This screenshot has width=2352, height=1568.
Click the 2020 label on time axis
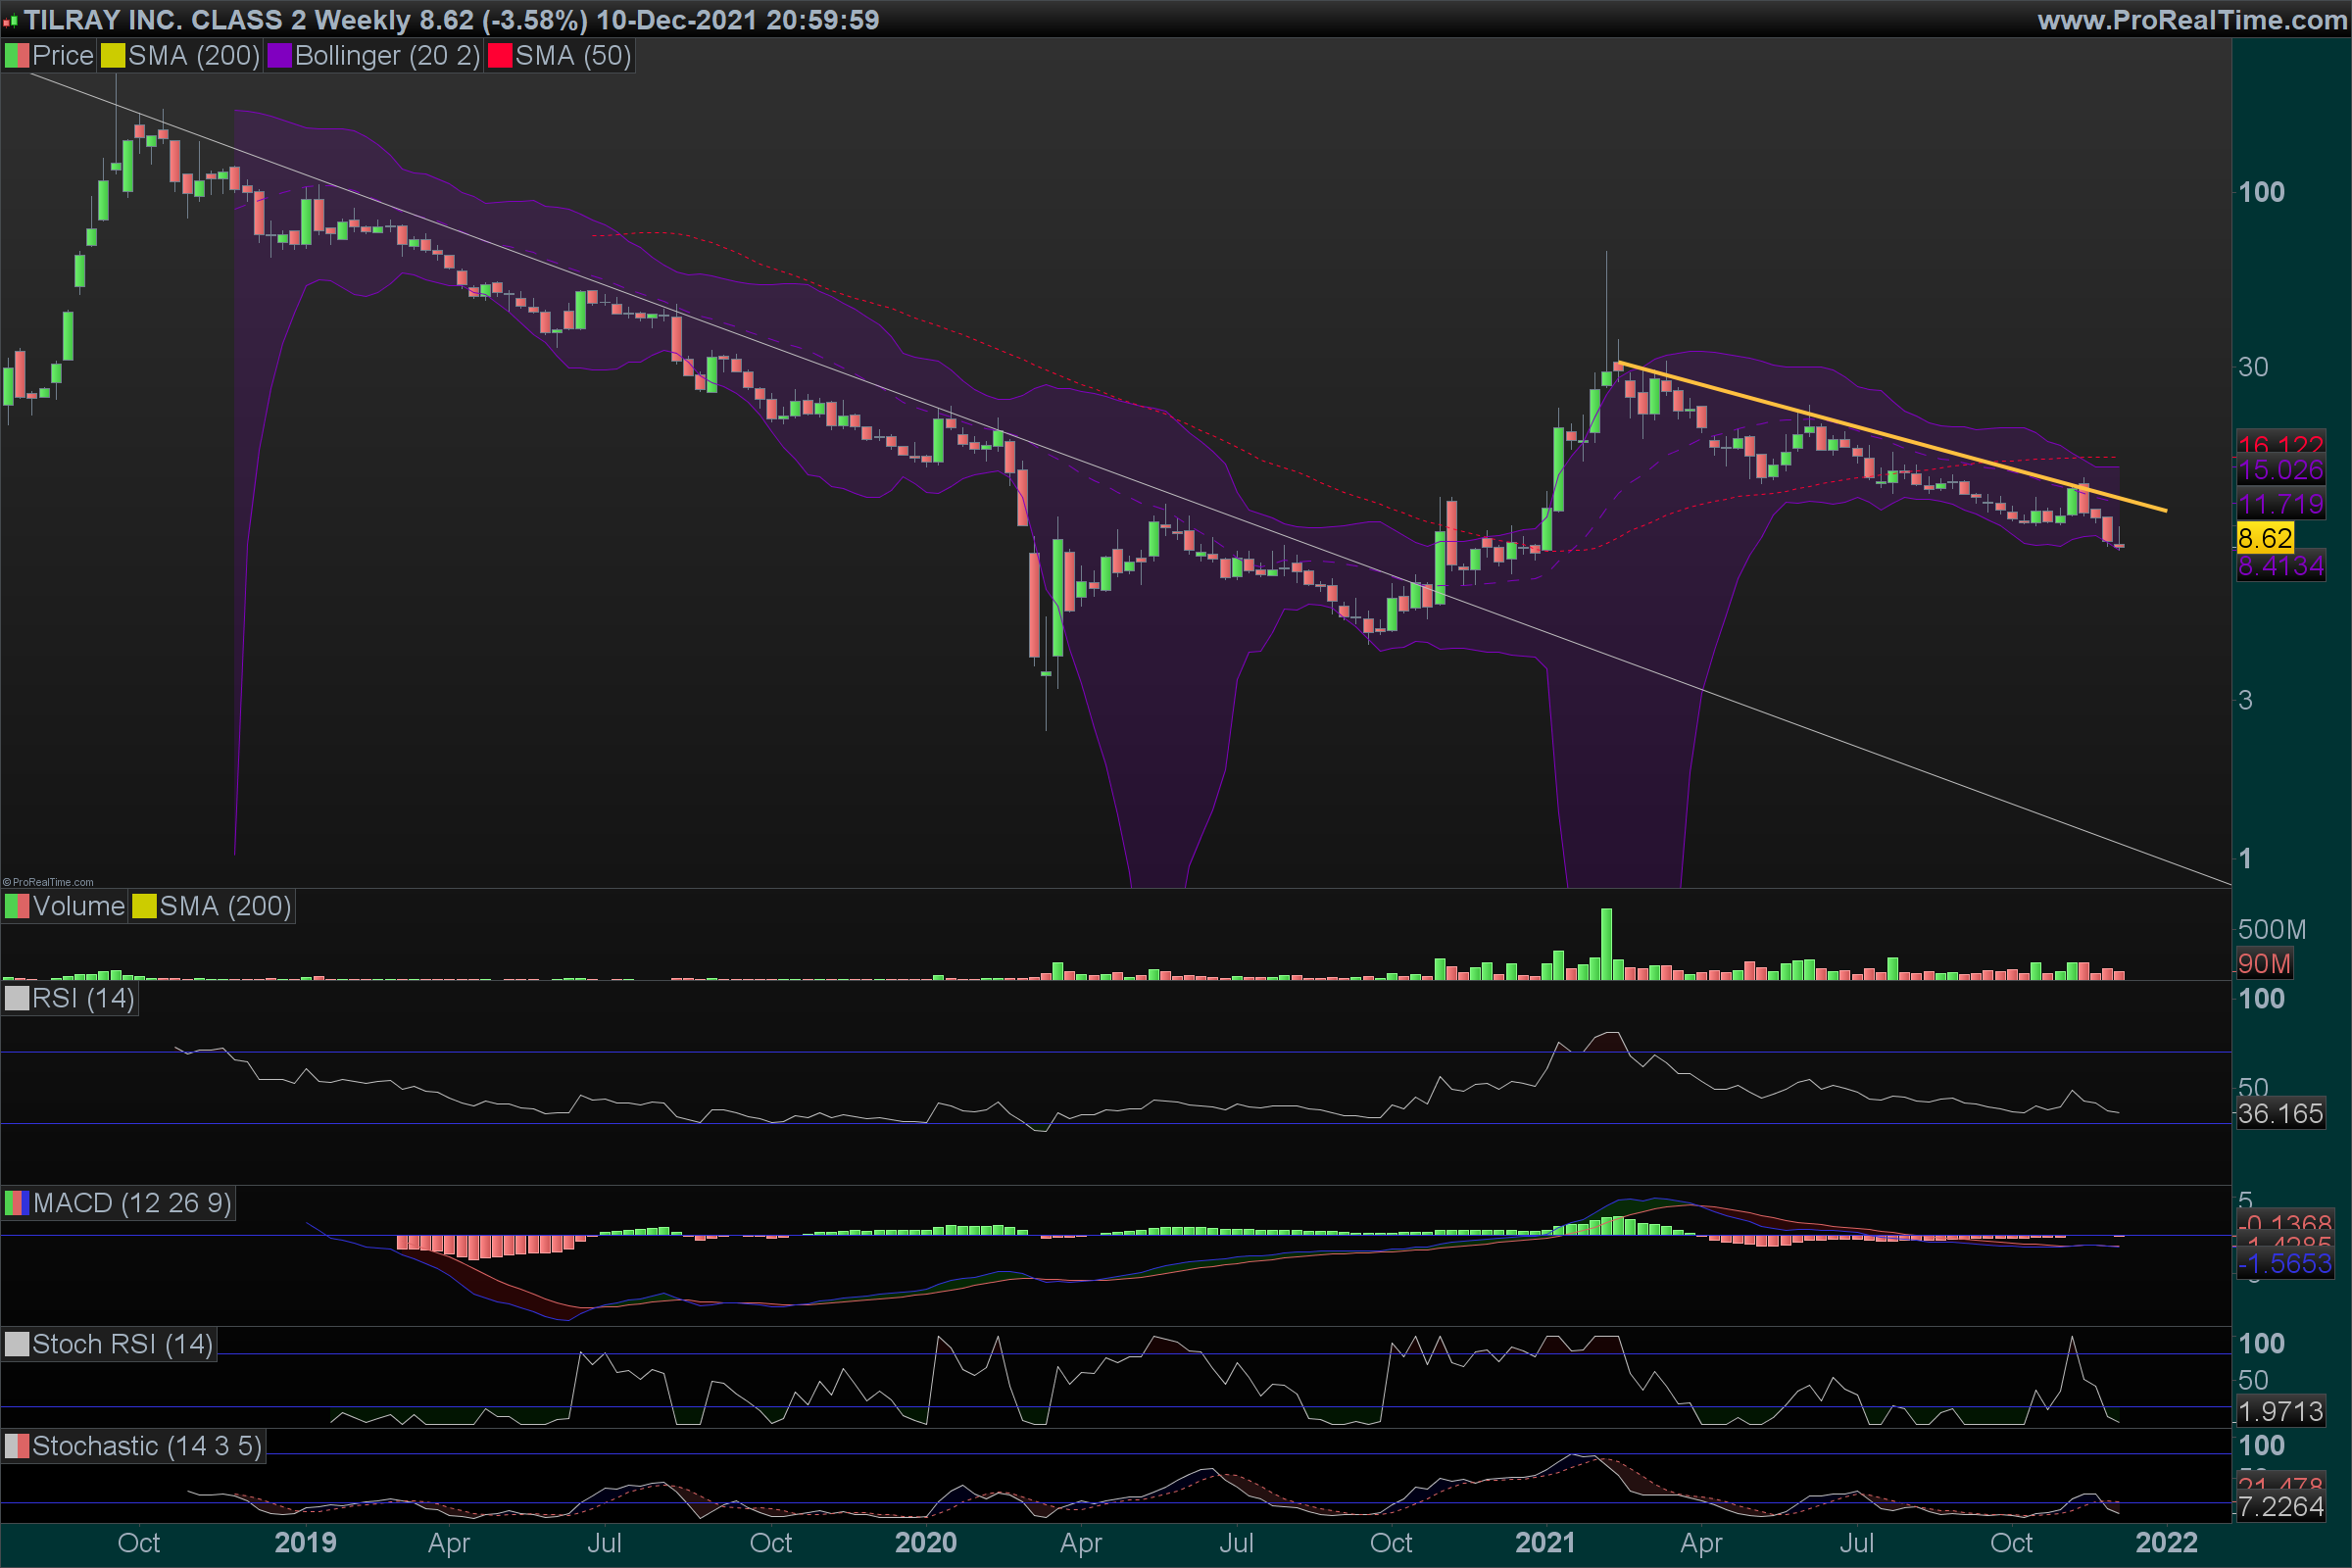click(x=925, y=1542)
